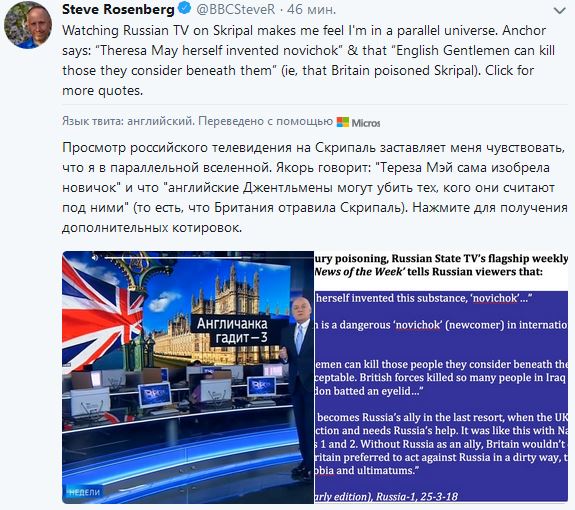Click the Micros translator attribution text
This screenshot has height=510, width=575.
(x=366, y=122)
